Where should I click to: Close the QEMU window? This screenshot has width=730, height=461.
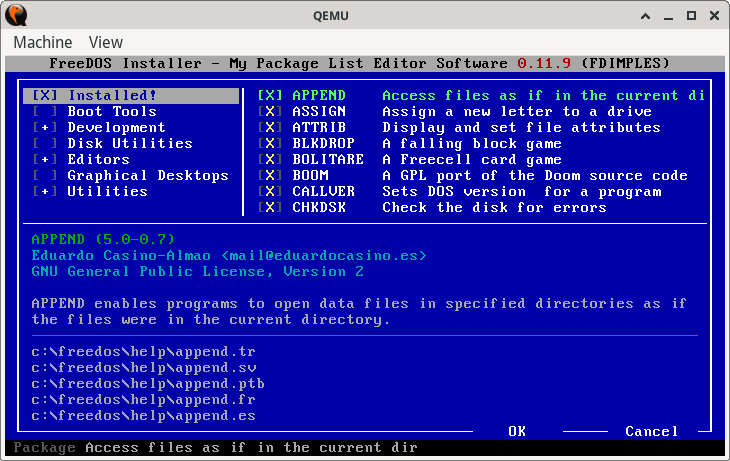click(x=715, y=16)
